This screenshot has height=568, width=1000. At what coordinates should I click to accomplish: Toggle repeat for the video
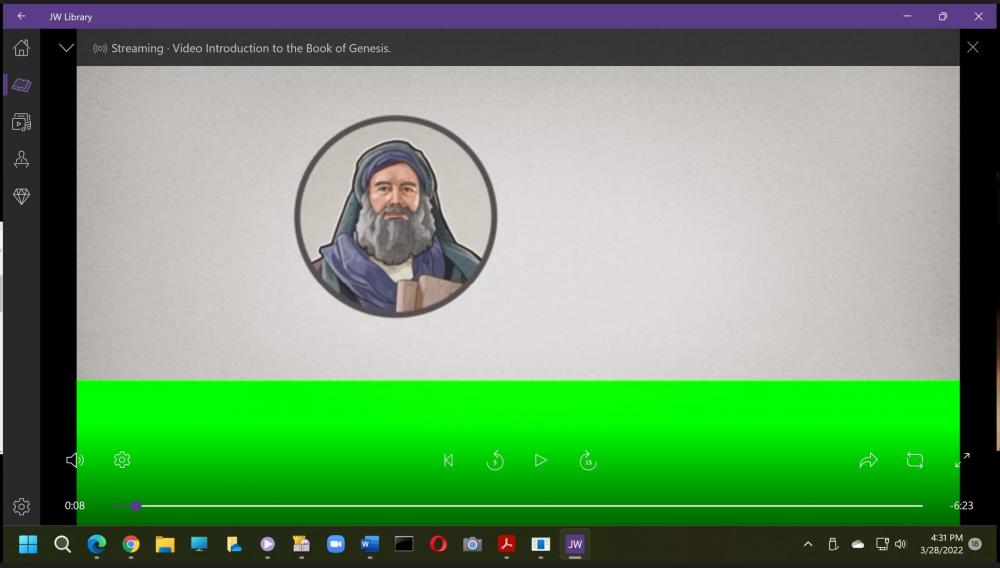(x=915, y=460)
